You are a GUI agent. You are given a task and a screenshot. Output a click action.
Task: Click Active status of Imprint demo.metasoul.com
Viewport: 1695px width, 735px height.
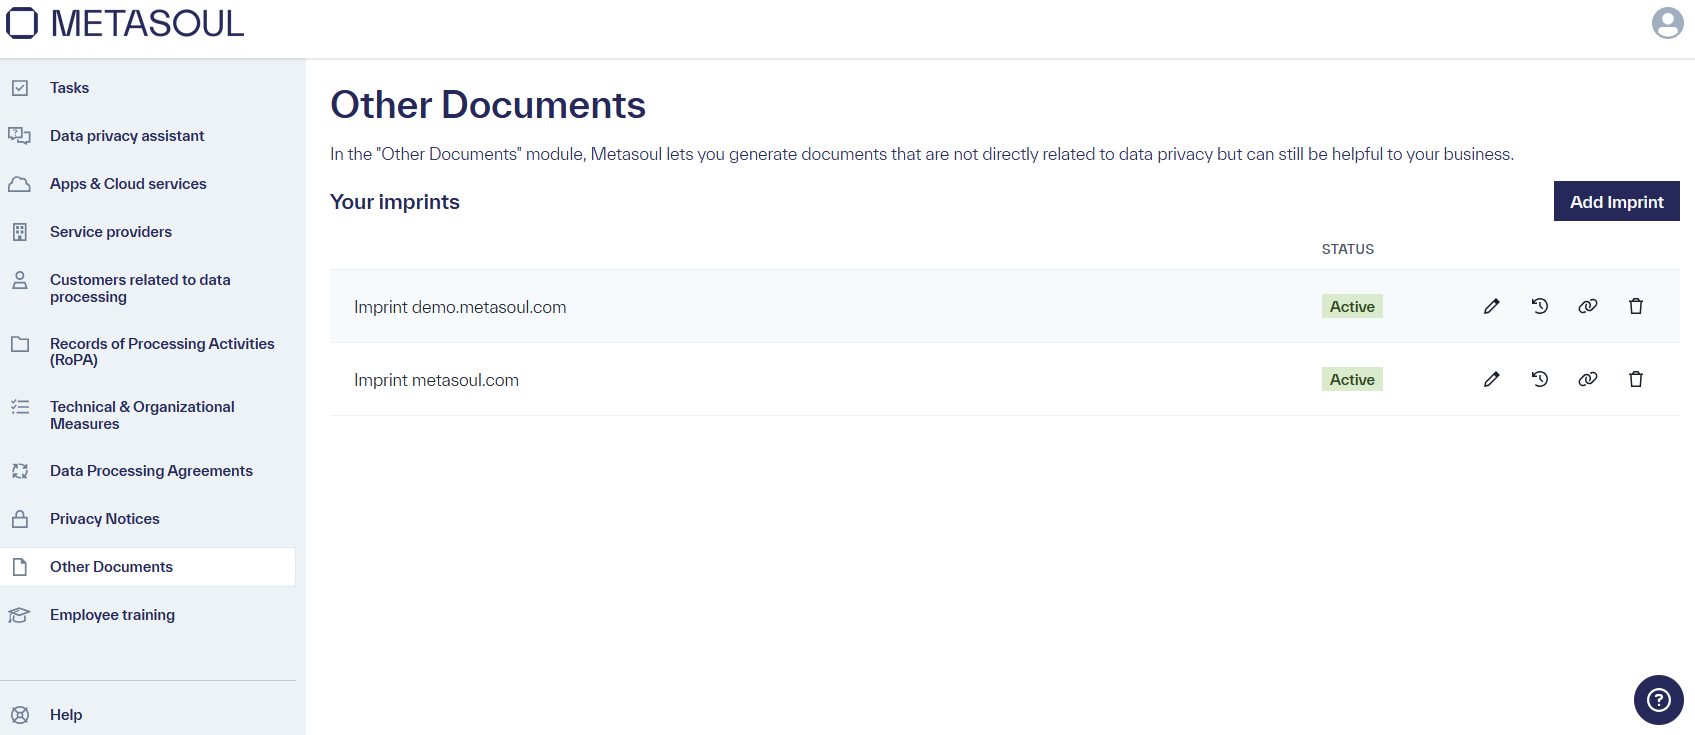click(x=1352, y=306)
